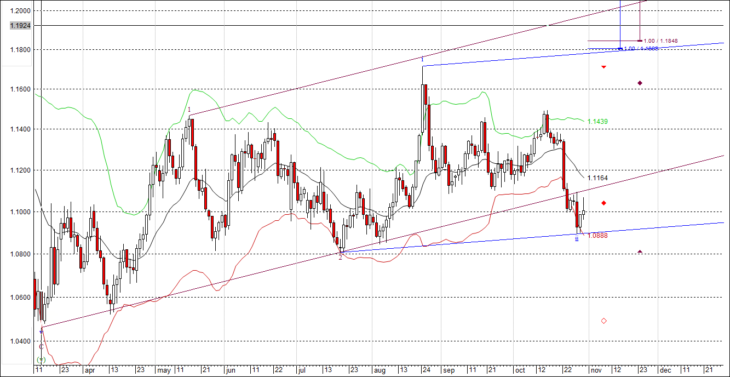Image resolution: width=730 pixels, height=377 pixels.
Task: Click the red down-triangle forecast marker
Action: [604, 67]
